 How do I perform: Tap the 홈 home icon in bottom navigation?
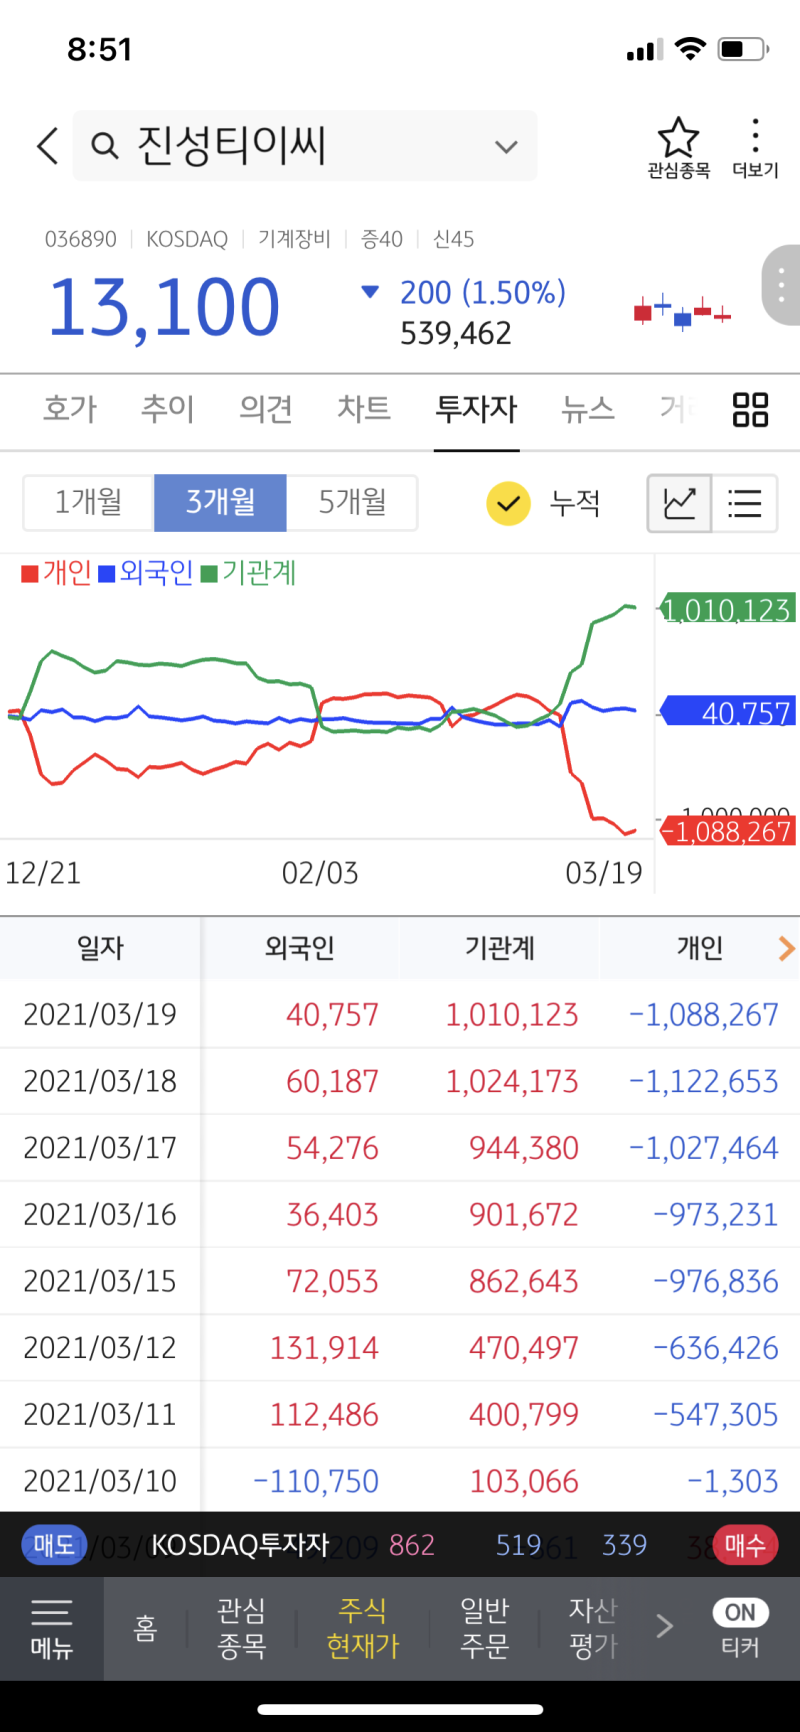point(145,1628)
